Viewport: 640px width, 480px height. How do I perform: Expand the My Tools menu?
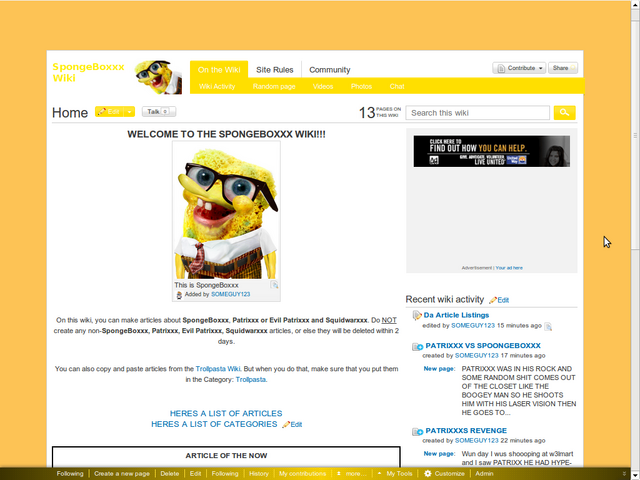(395, 473)
